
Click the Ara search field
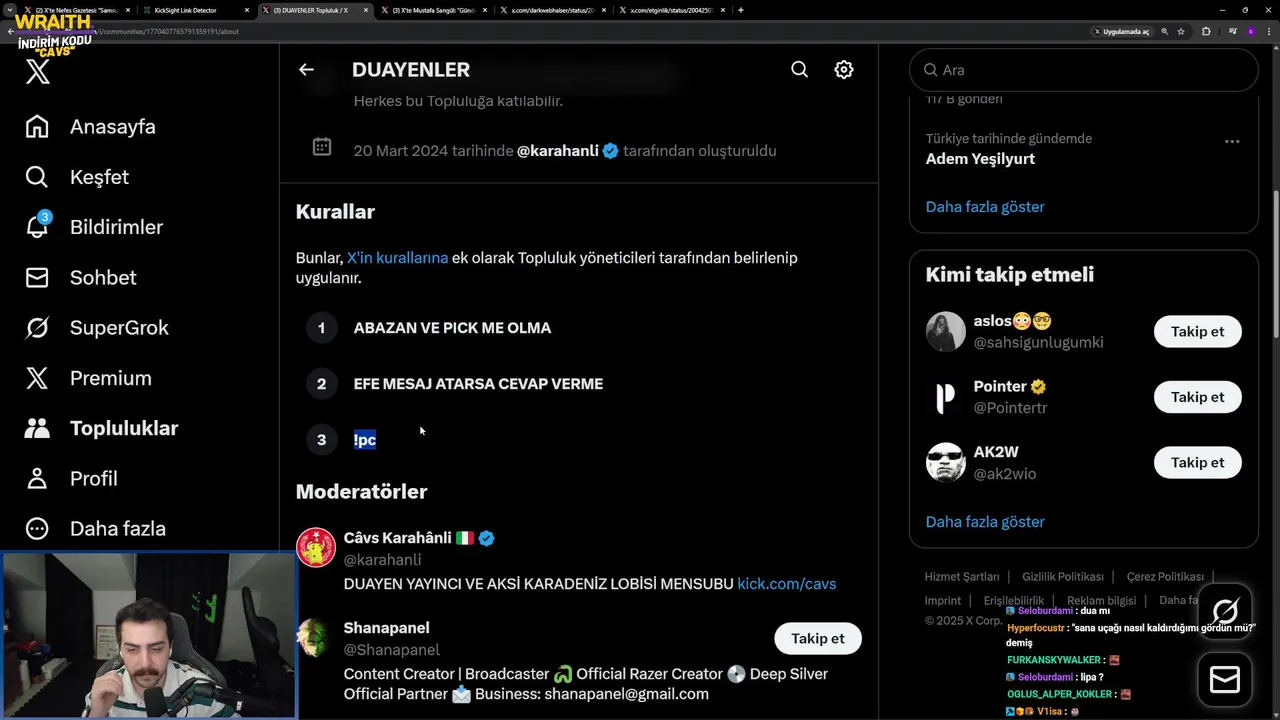click(x=1083, y=70)
